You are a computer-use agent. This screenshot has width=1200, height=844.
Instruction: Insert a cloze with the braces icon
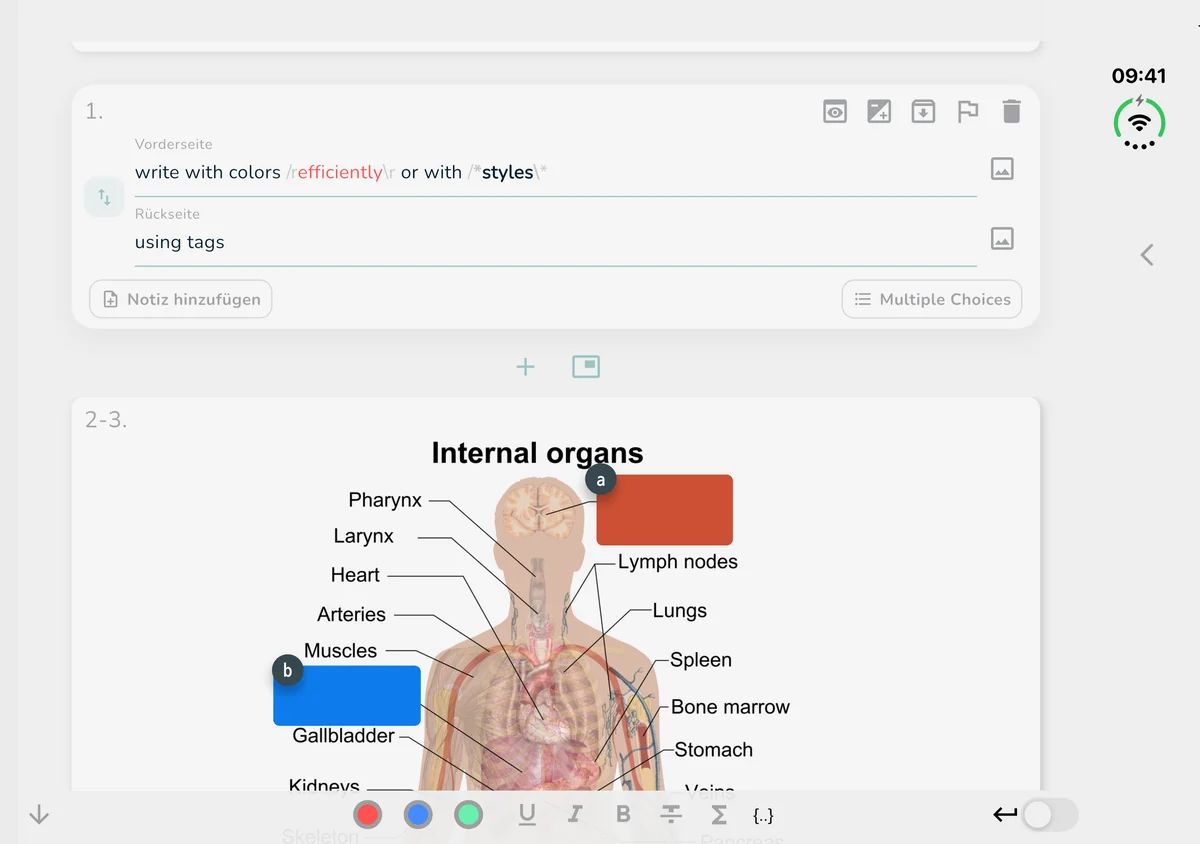pyautogui.click(x=763, y=816)
